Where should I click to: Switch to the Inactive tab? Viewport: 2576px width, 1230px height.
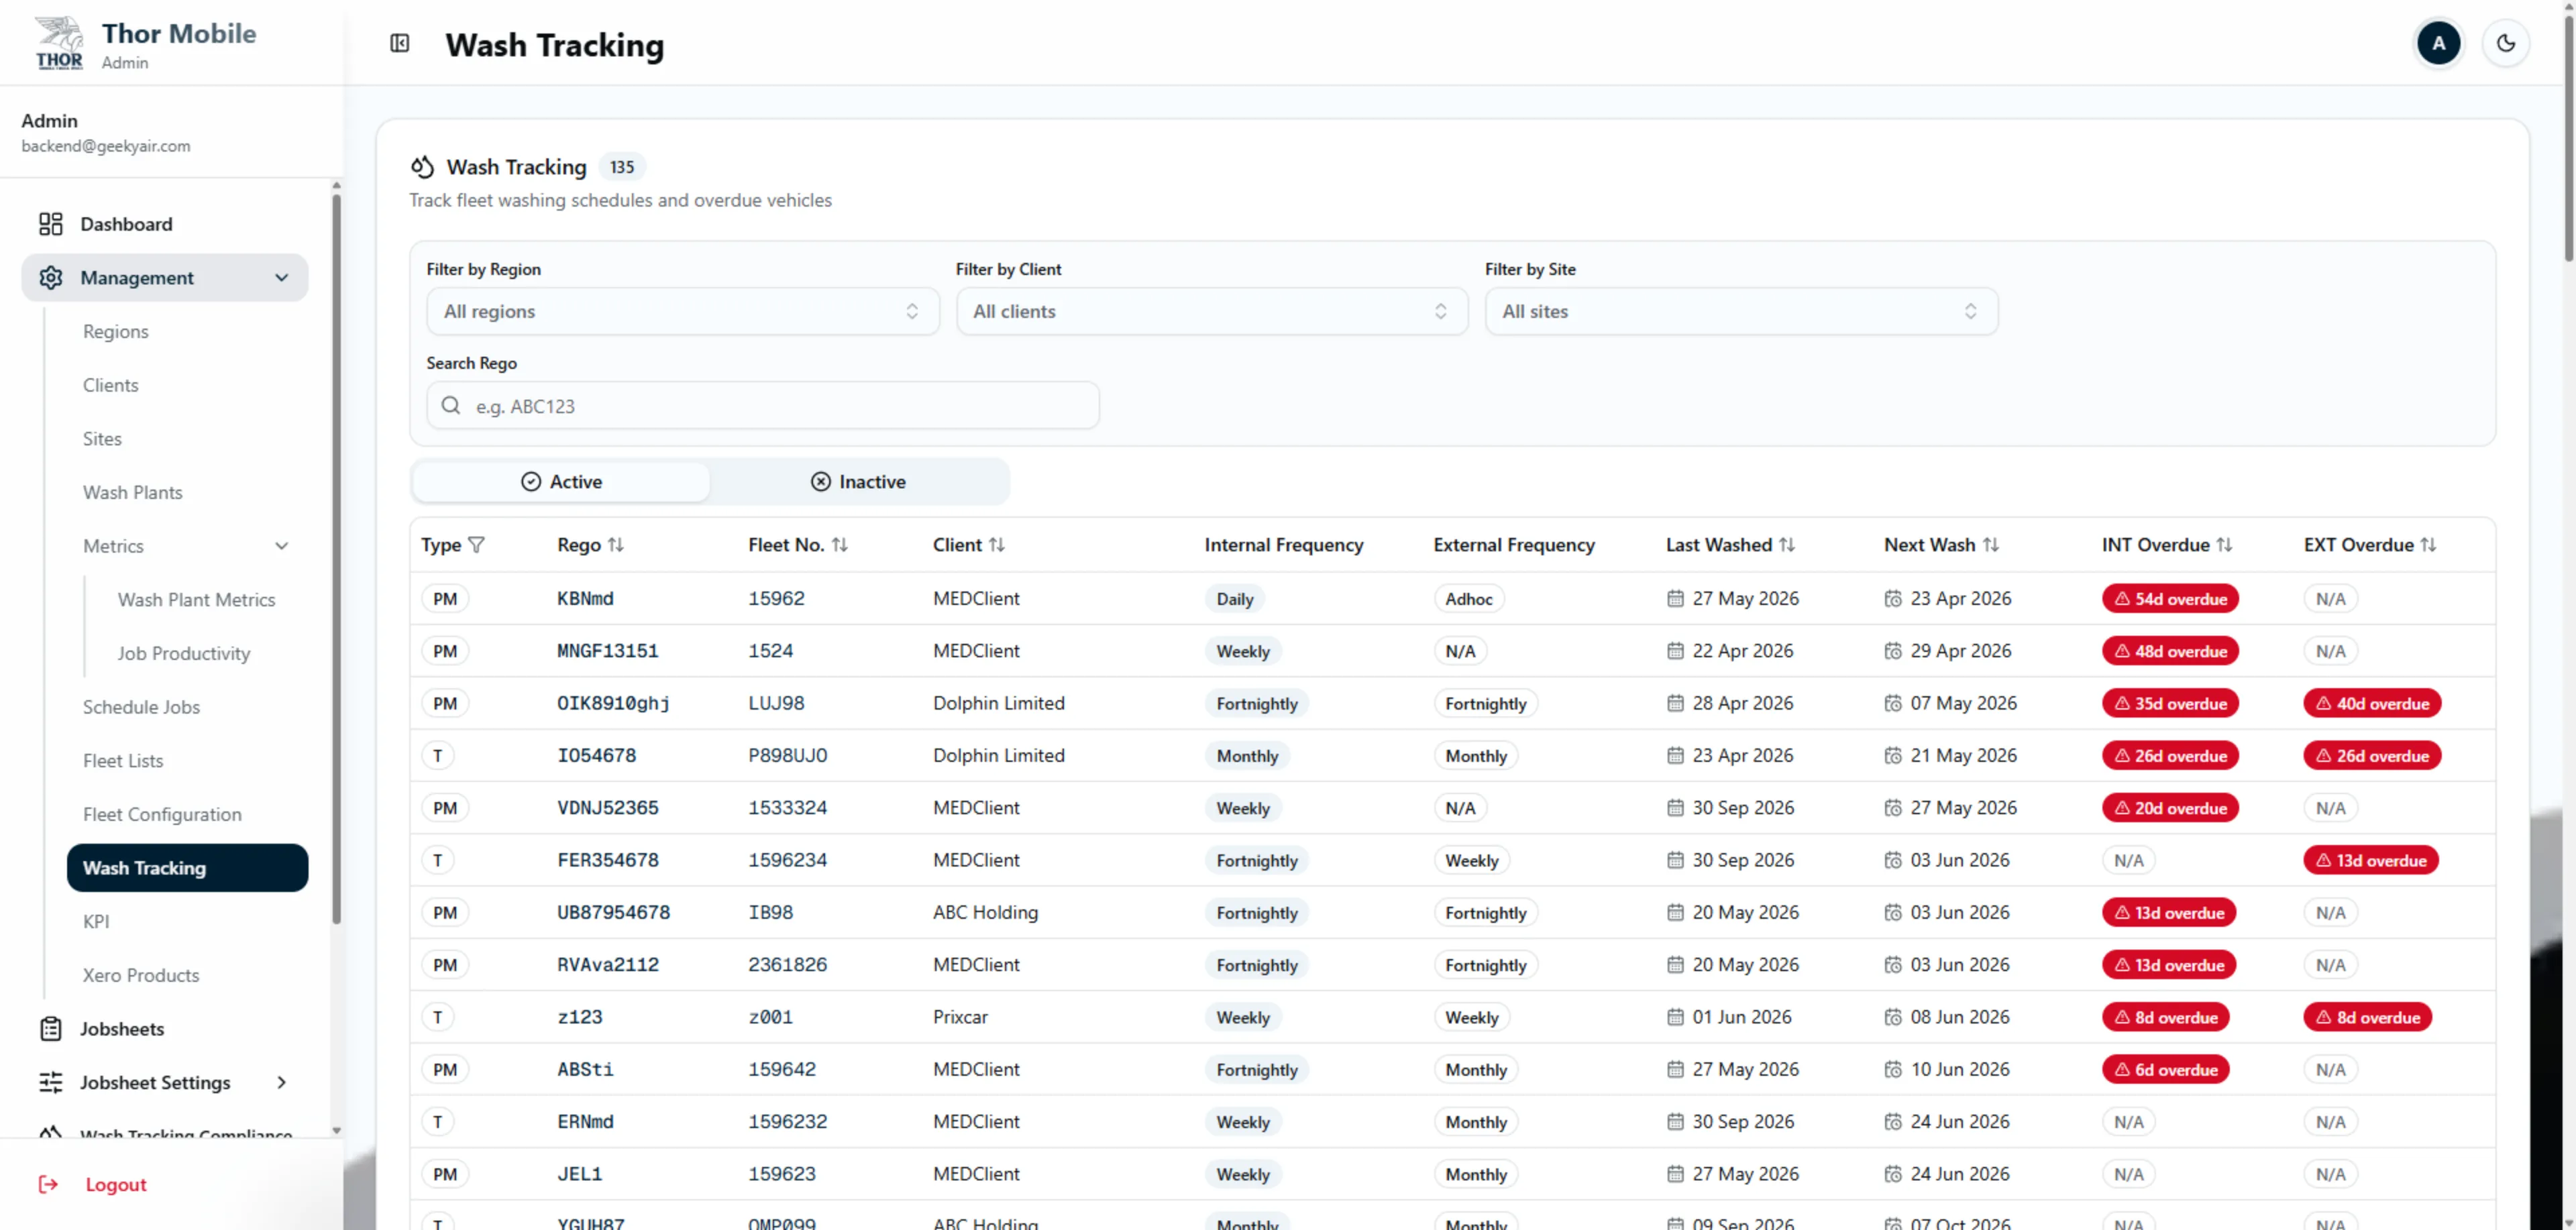(x=858, y=482)
